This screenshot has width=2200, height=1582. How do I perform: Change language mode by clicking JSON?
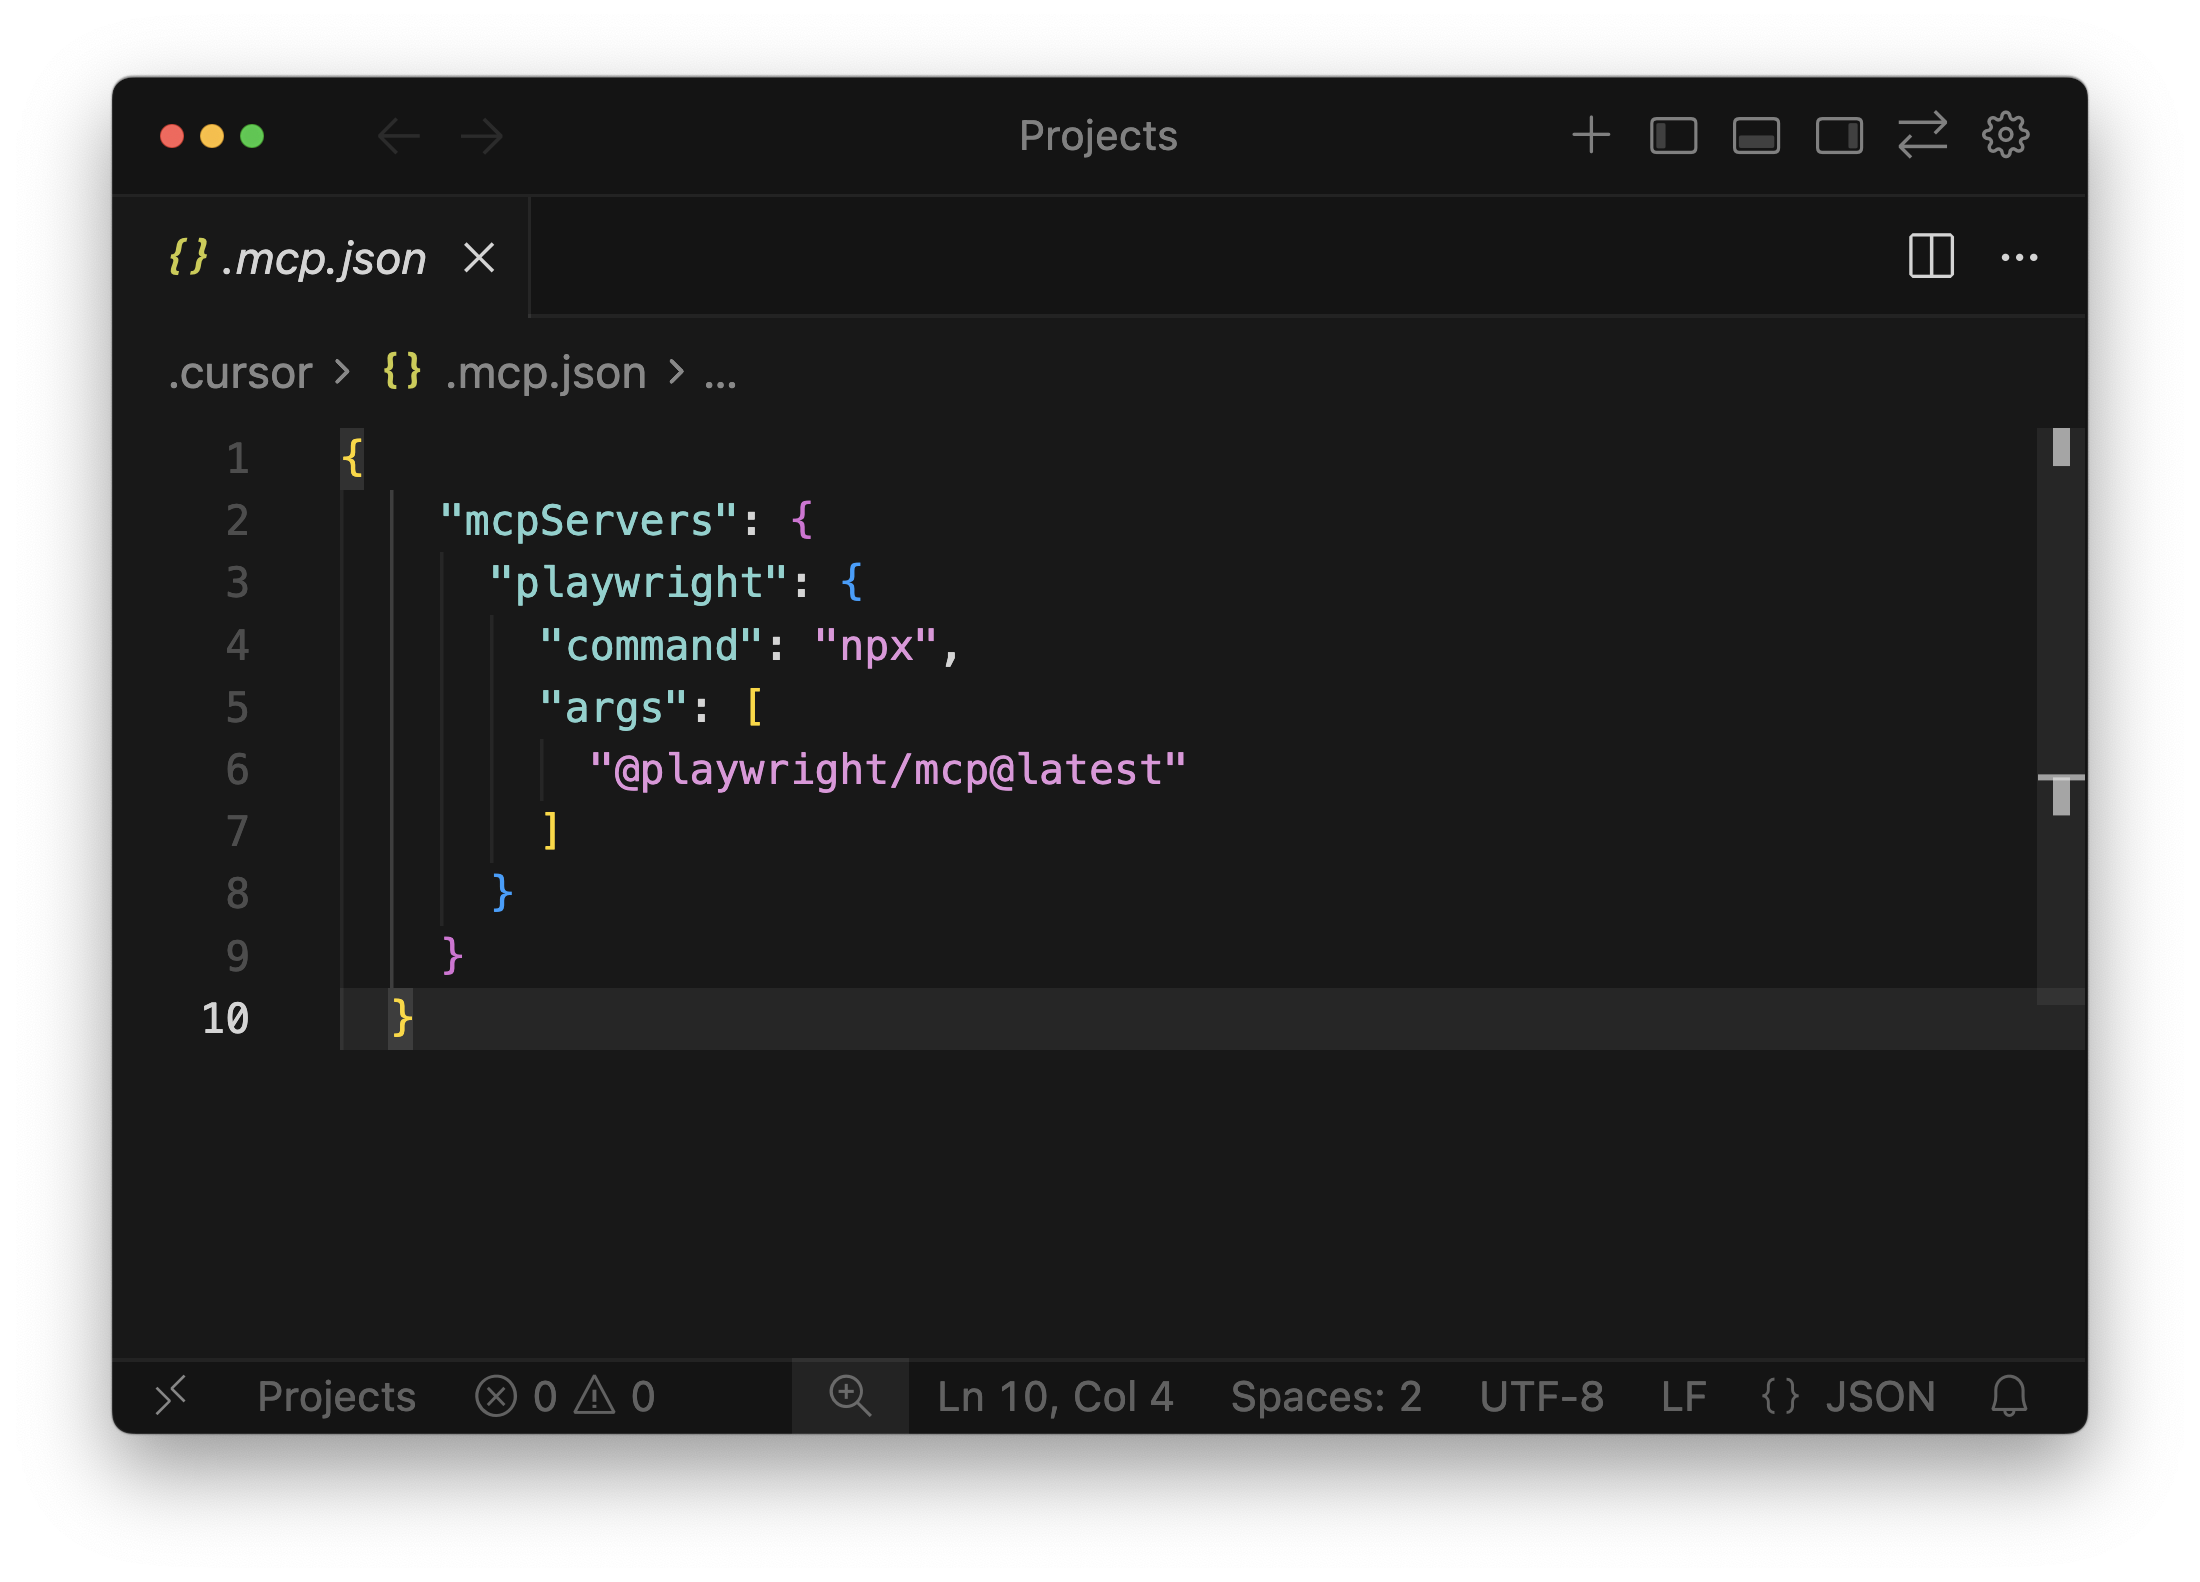tap(1880, 1396)
